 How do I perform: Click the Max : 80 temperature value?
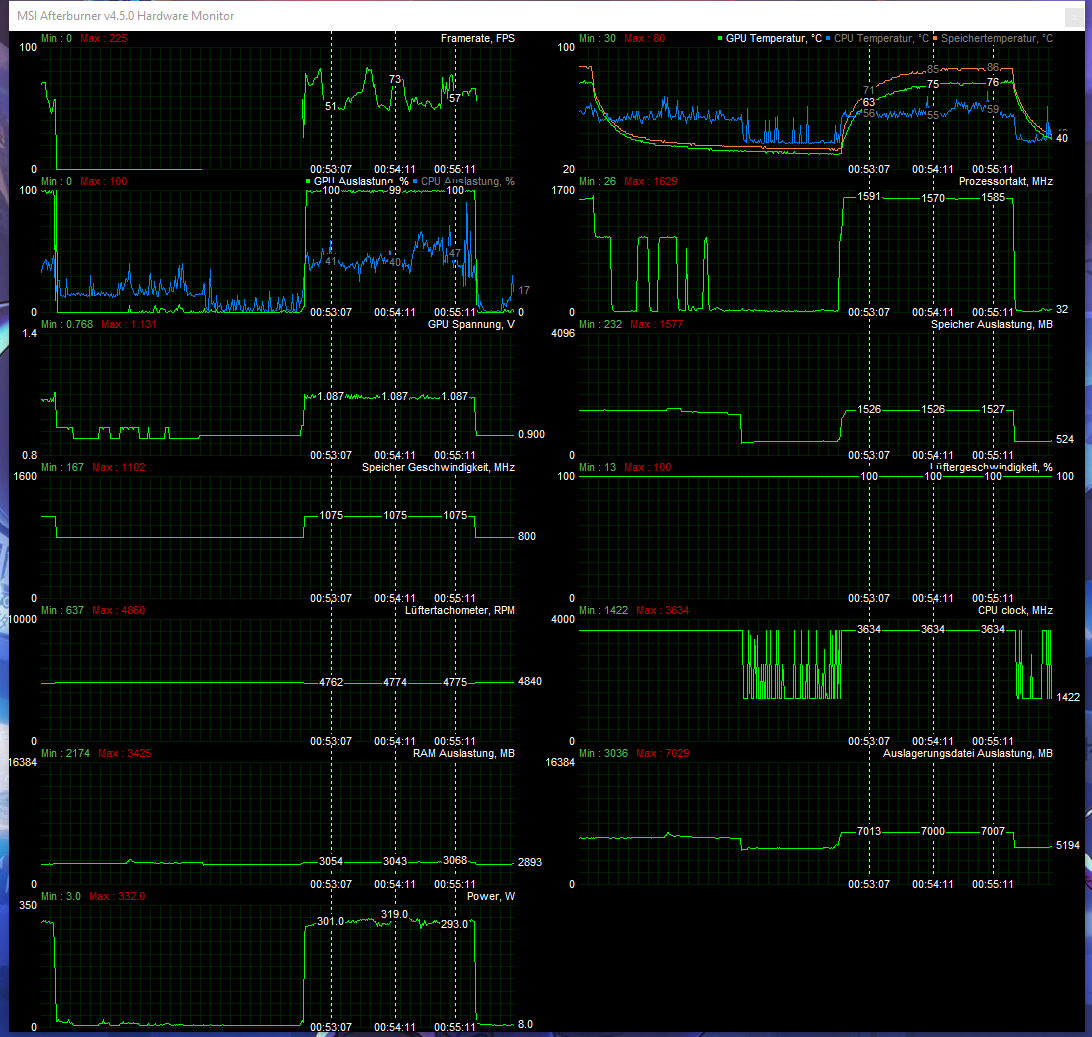pos(645,38)
